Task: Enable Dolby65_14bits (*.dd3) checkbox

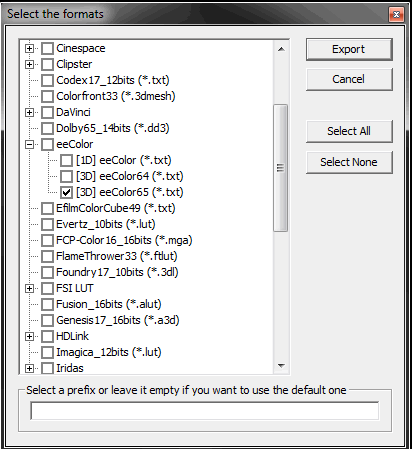Action: (47, 128)
